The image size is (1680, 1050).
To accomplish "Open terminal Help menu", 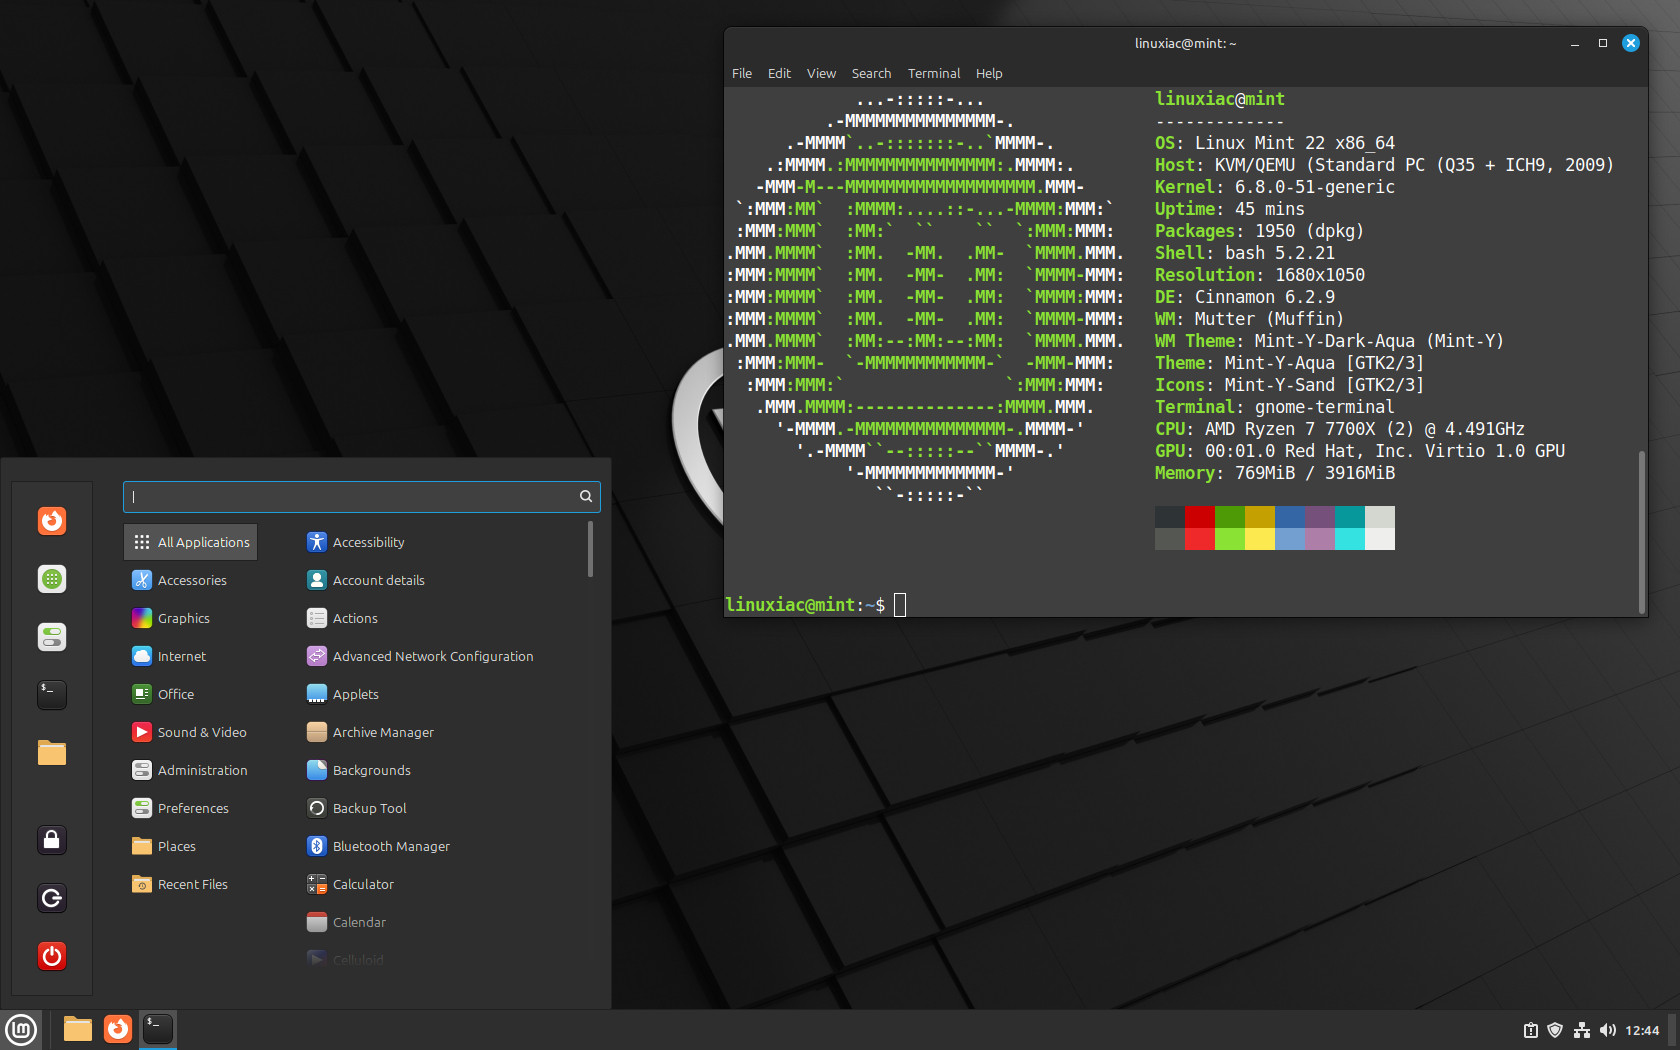I will [989, 73].
